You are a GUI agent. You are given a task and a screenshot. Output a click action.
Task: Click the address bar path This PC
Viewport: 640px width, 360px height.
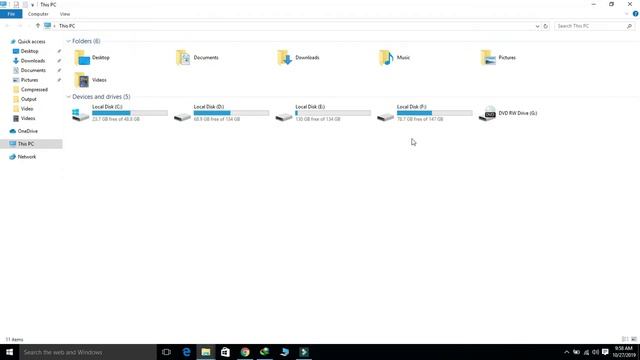point(67,26)
